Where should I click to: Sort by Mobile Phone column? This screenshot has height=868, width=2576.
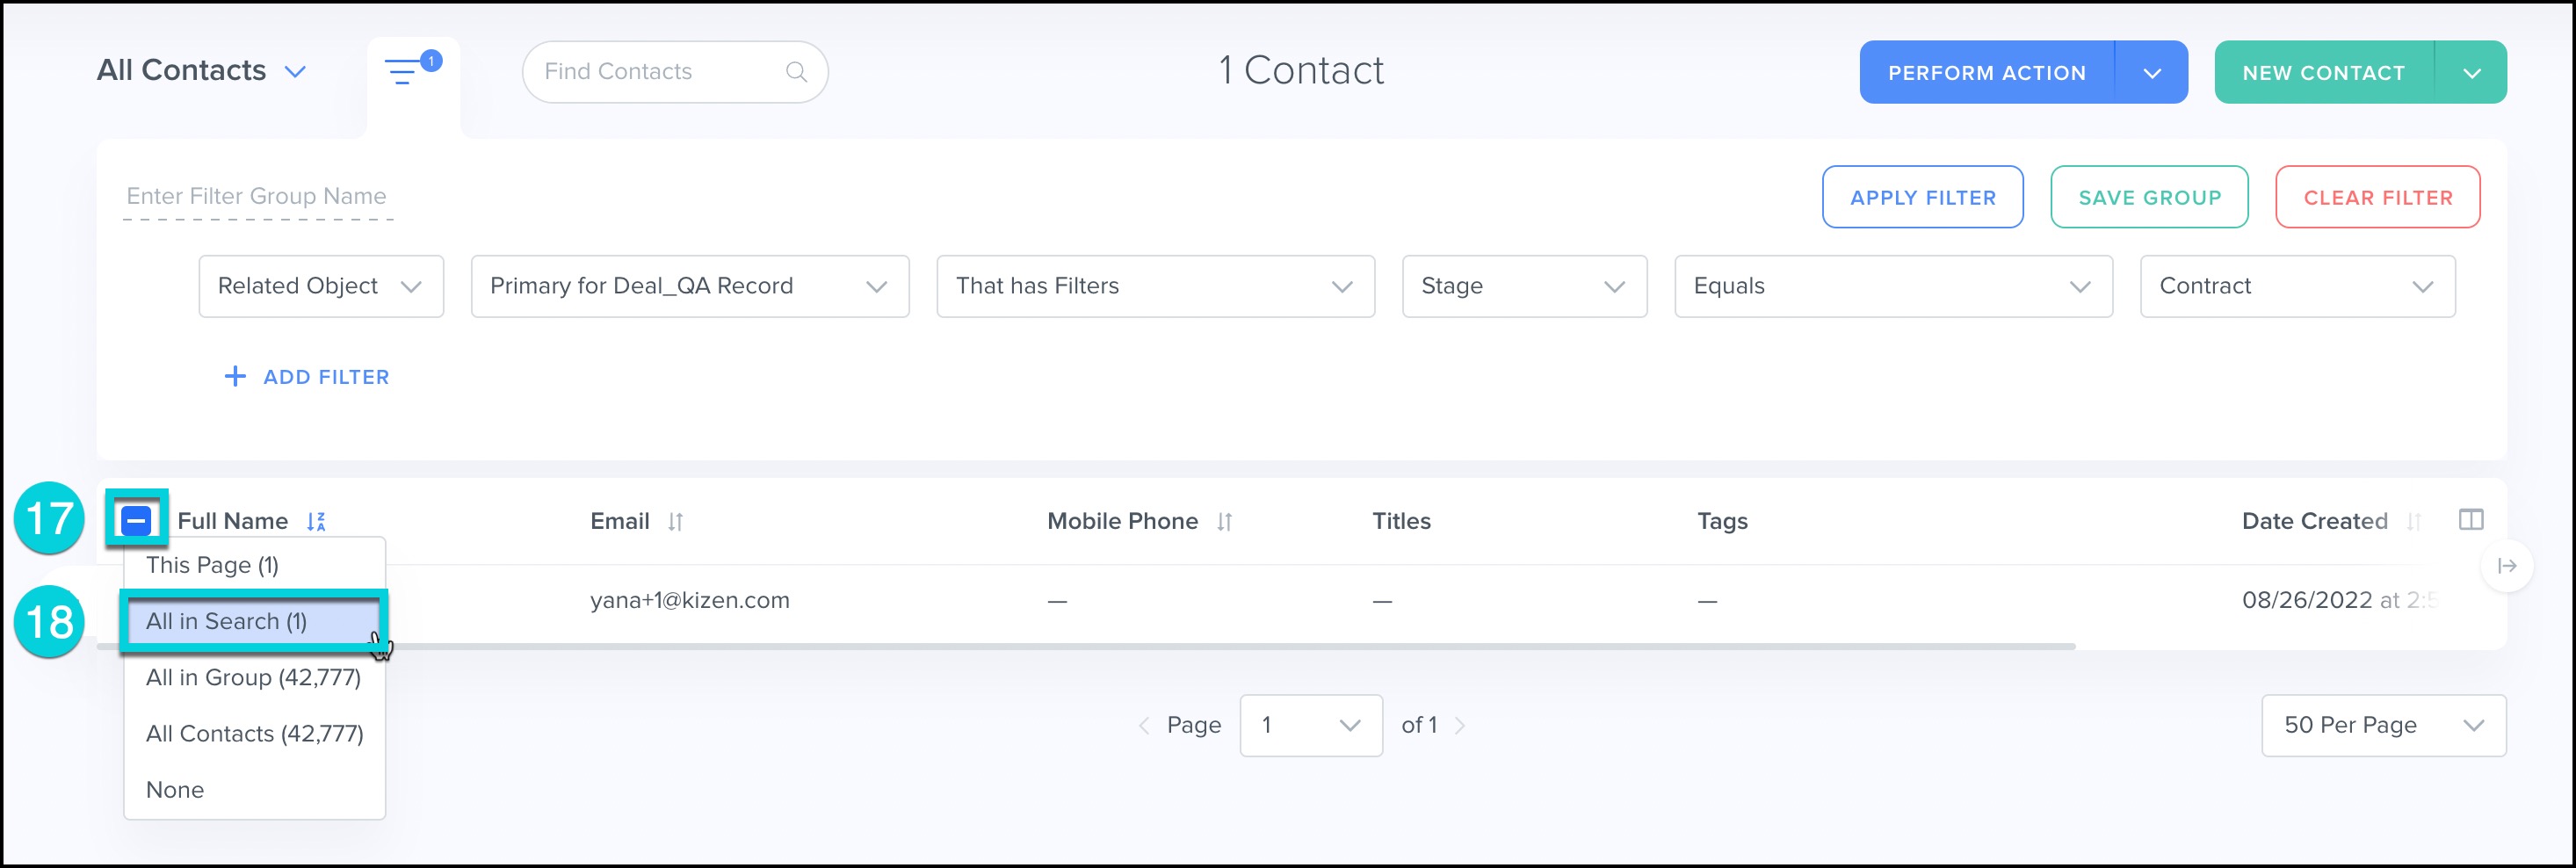(x=1225, y=521)
